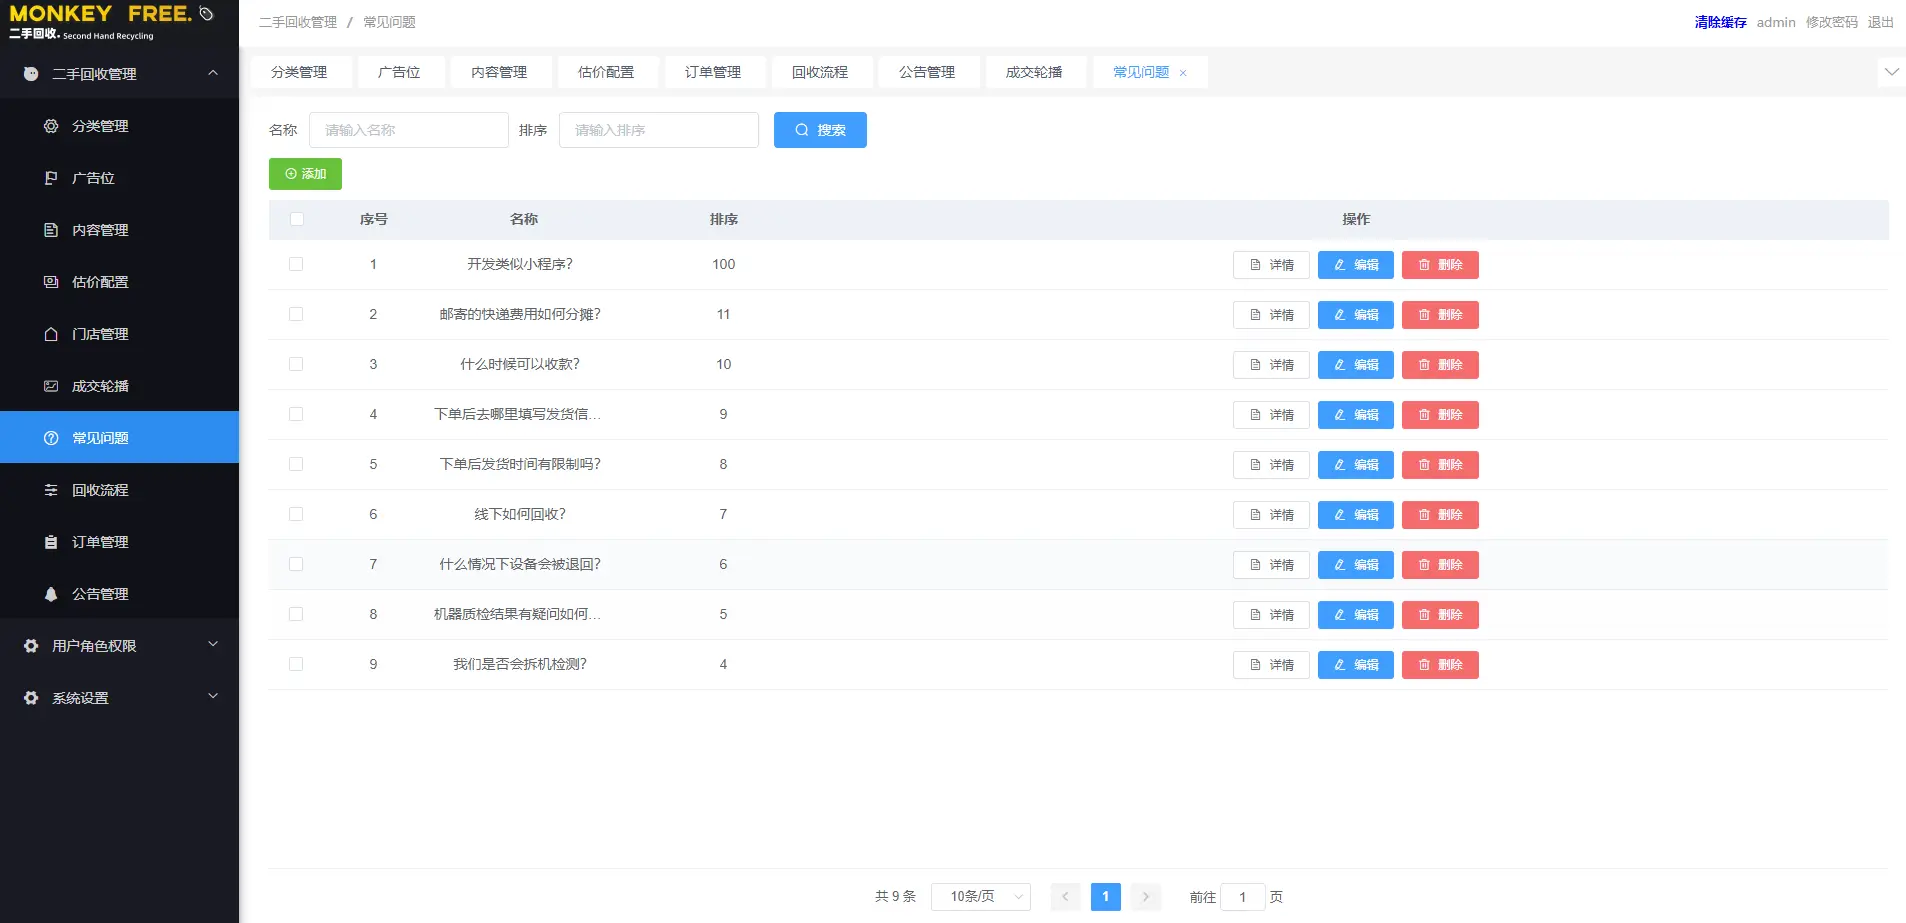This screenshot has height=923, width=1906.
Task: Tick the select-all checkbox in table header
Action: pos(296,219)
